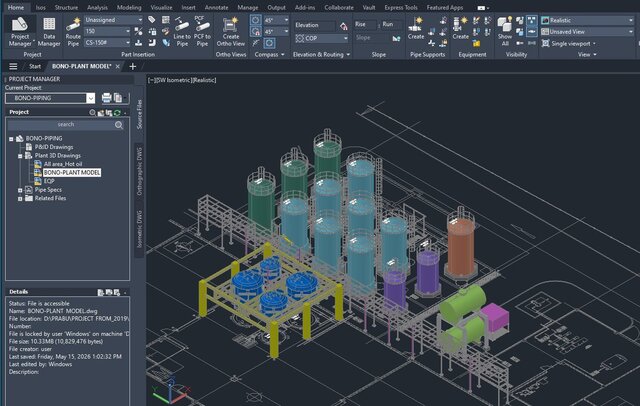Image resolution: width=640 pixels, height=406 pixels.
Task: Click the spec viewer grid icon in Part Insertion
Action: (x=165, y=20)
